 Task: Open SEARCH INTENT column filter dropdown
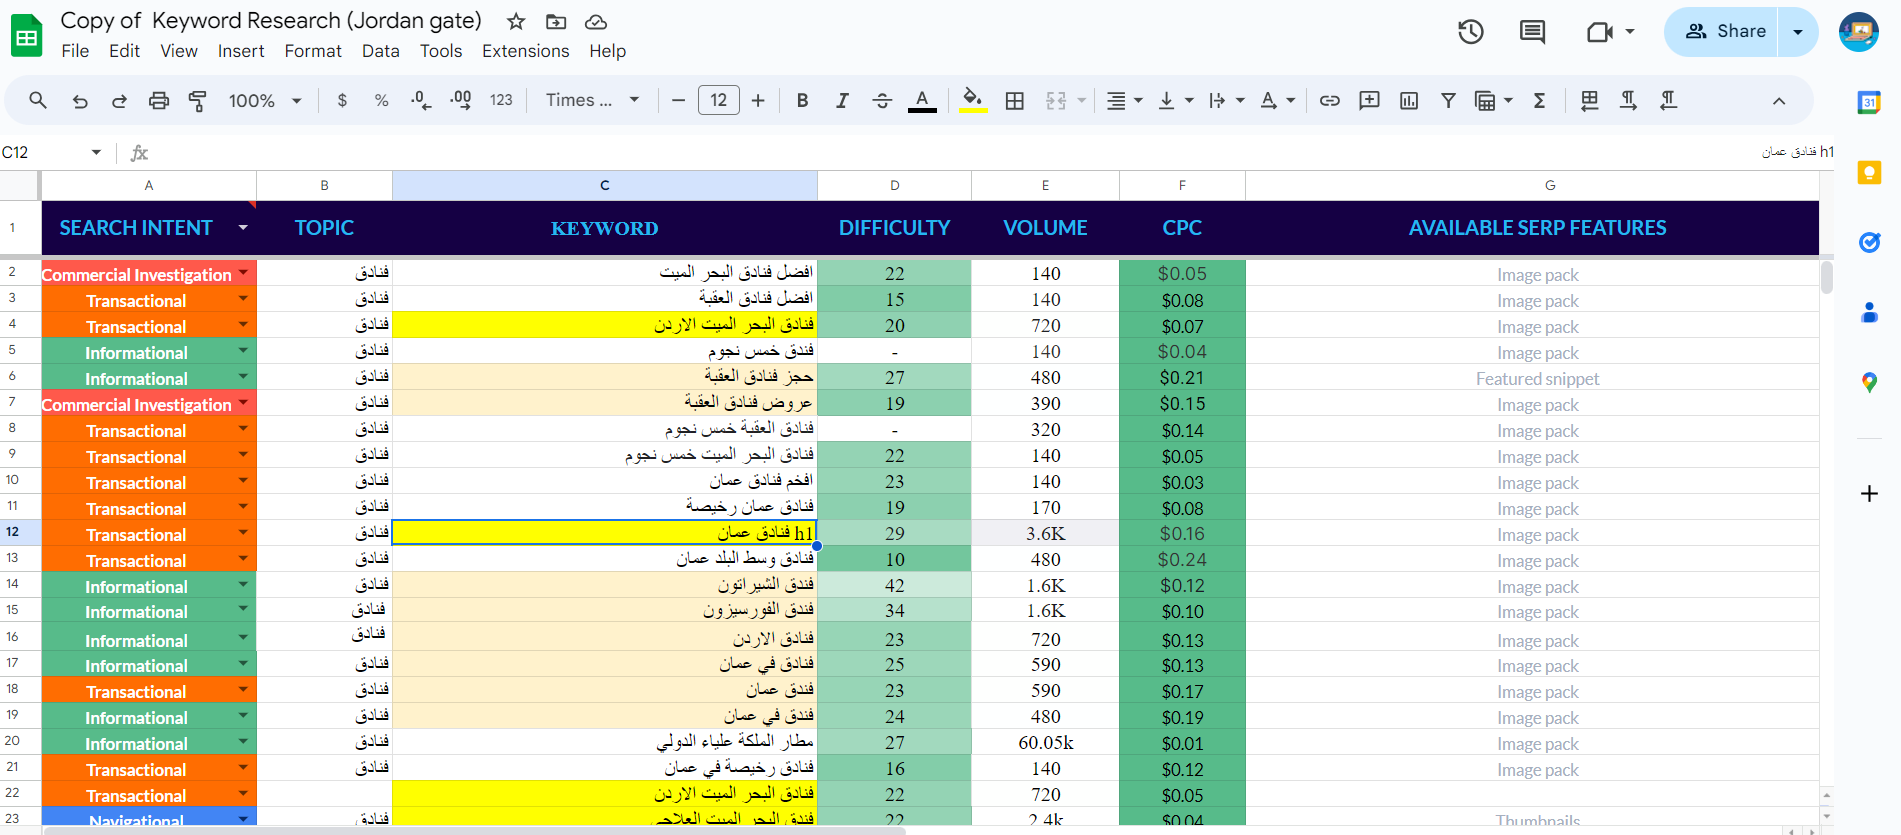243,228
